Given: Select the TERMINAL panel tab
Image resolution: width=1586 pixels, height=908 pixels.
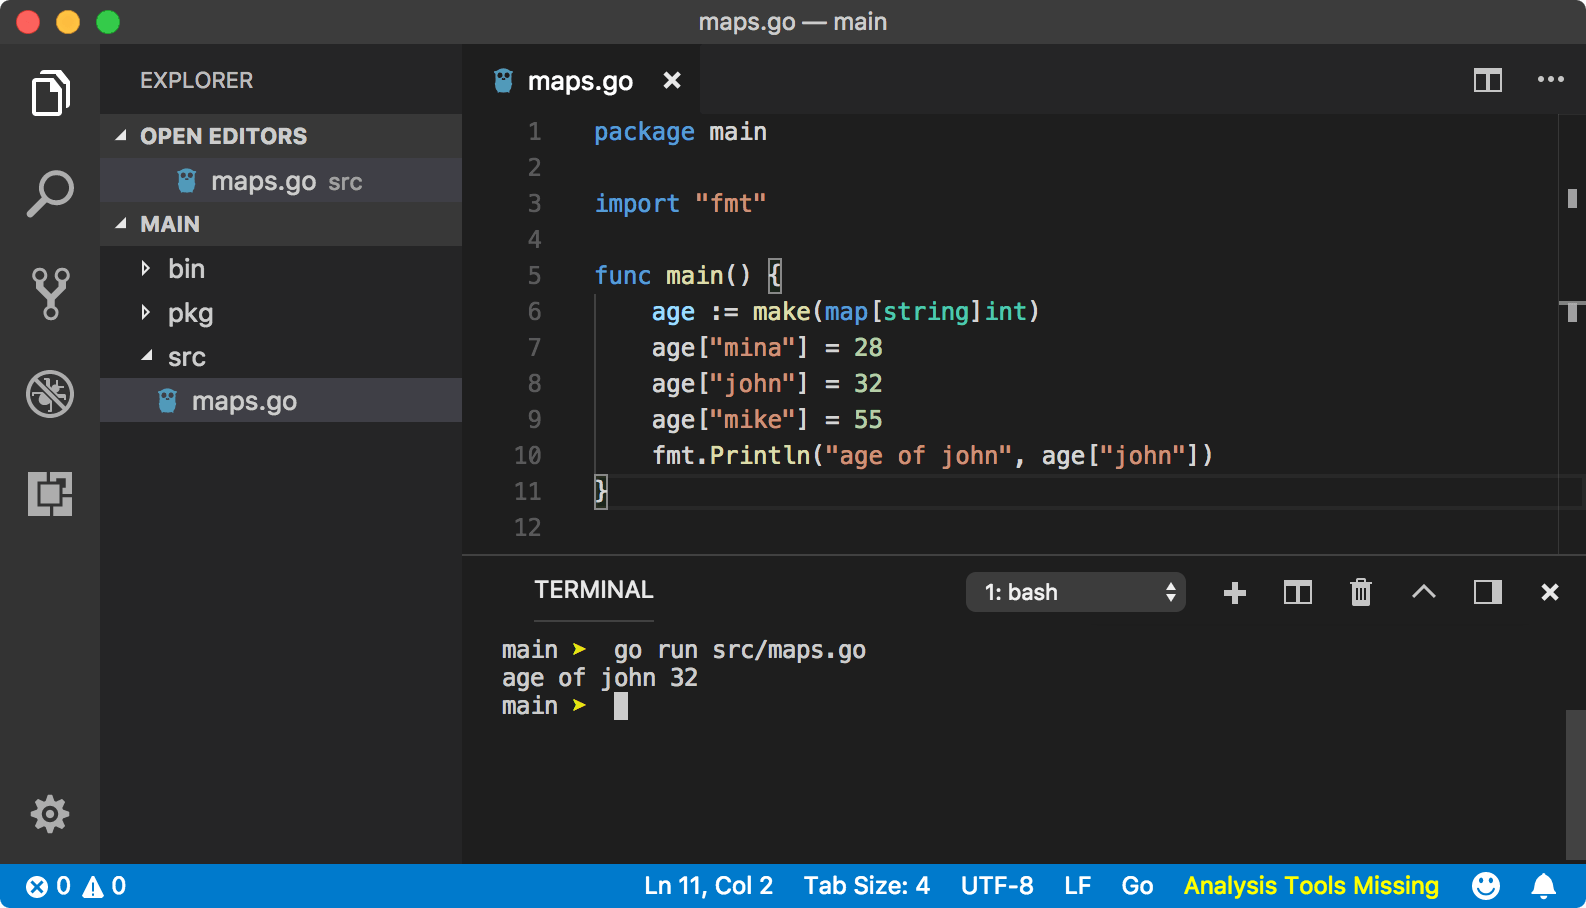Looking at the screenshot, I should [594, 590].
